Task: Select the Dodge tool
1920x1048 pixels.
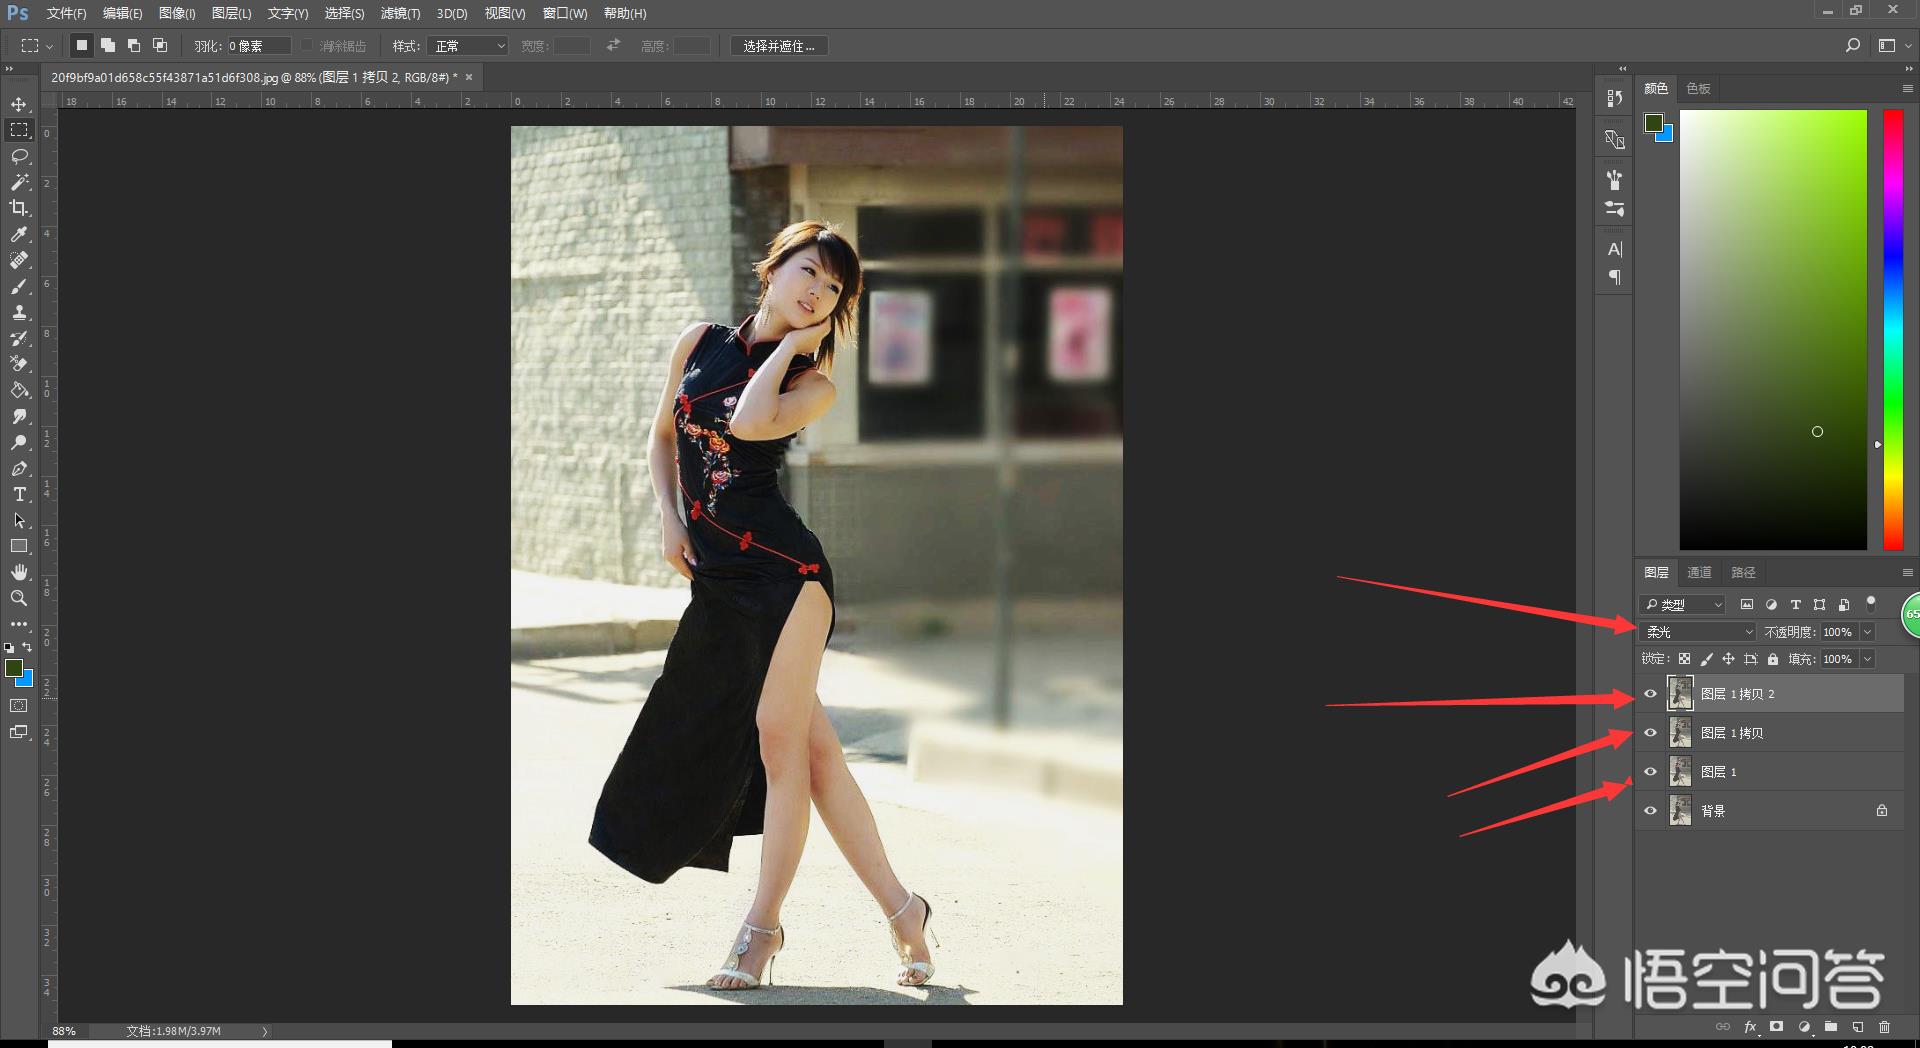Action: 19,442
